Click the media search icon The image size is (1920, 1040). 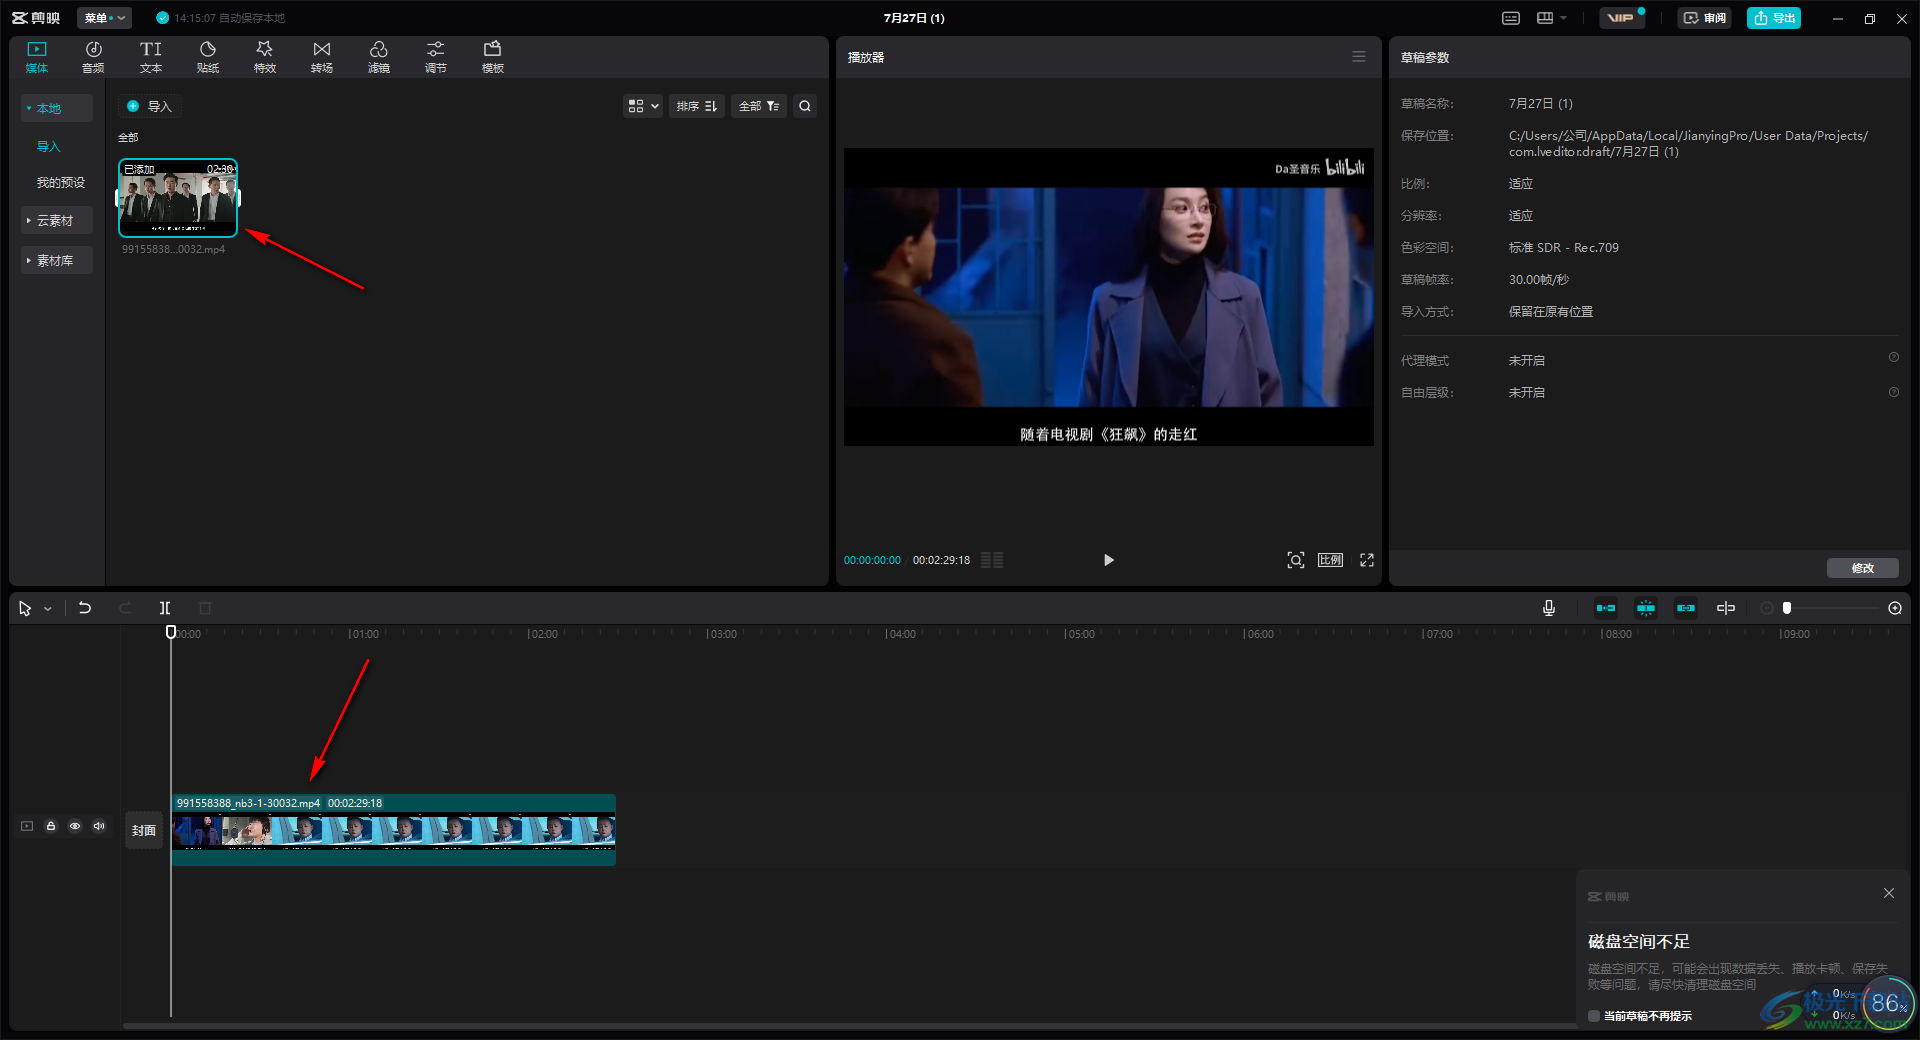point(805,106)
